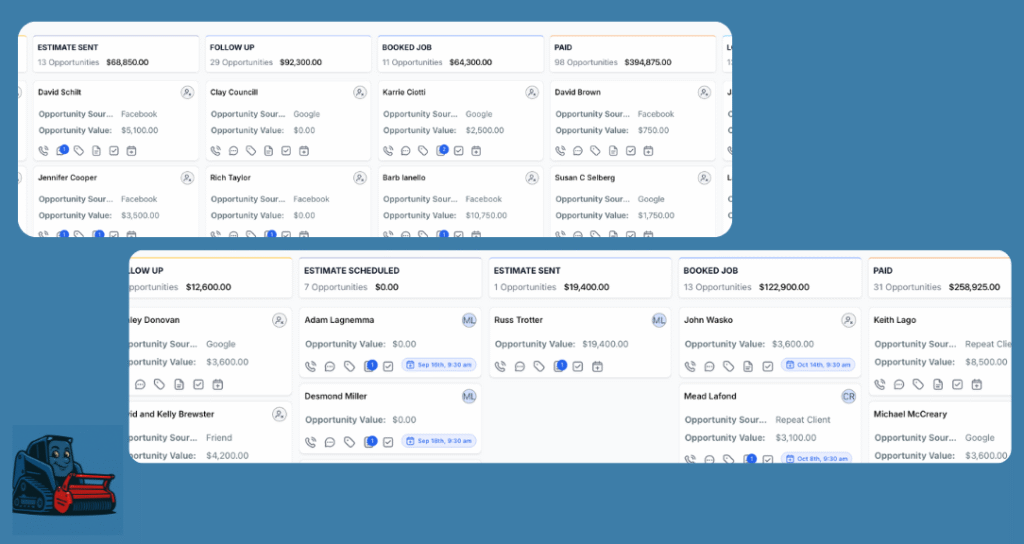Open the tags icon on Clay Councill's card

250,151
